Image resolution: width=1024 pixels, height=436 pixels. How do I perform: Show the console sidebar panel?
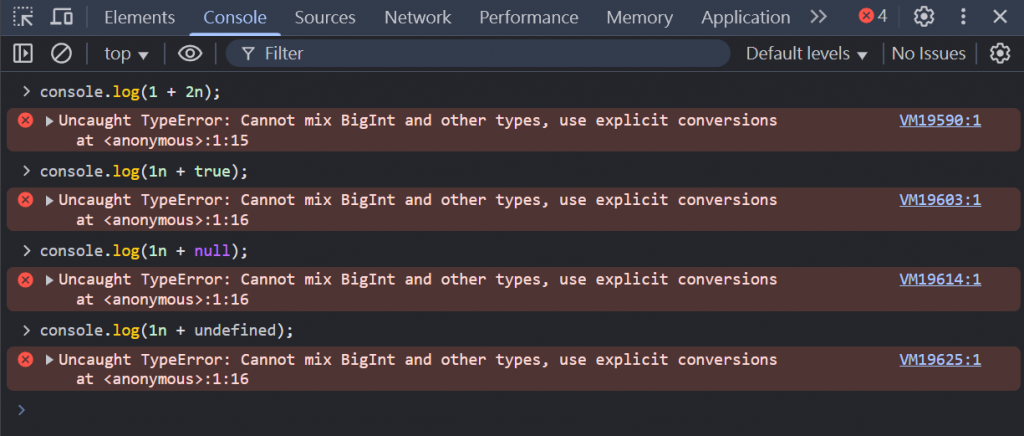(x=23, y=54)
